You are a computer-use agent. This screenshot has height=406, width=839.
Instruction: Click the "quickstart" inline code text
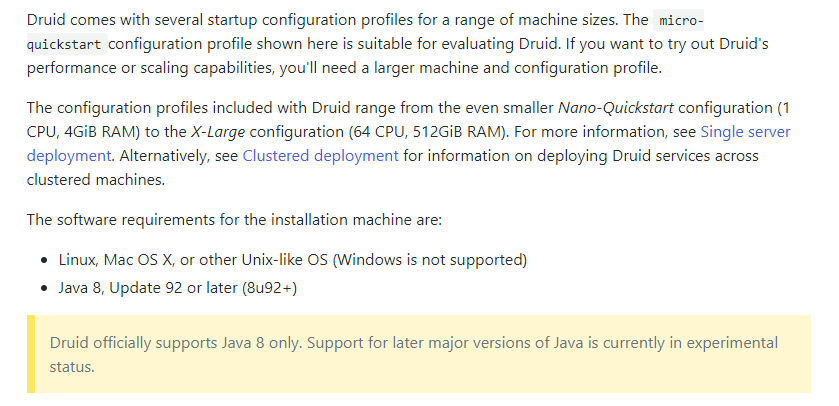click(x=67, y=44)
